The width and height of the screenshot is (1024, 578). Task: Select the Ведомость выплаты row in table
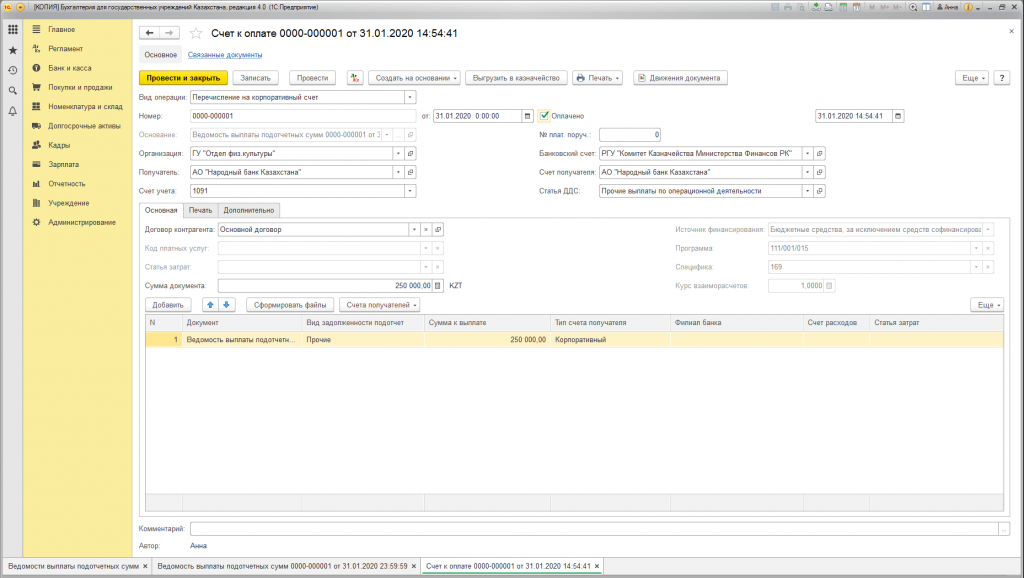coord(240,340)
